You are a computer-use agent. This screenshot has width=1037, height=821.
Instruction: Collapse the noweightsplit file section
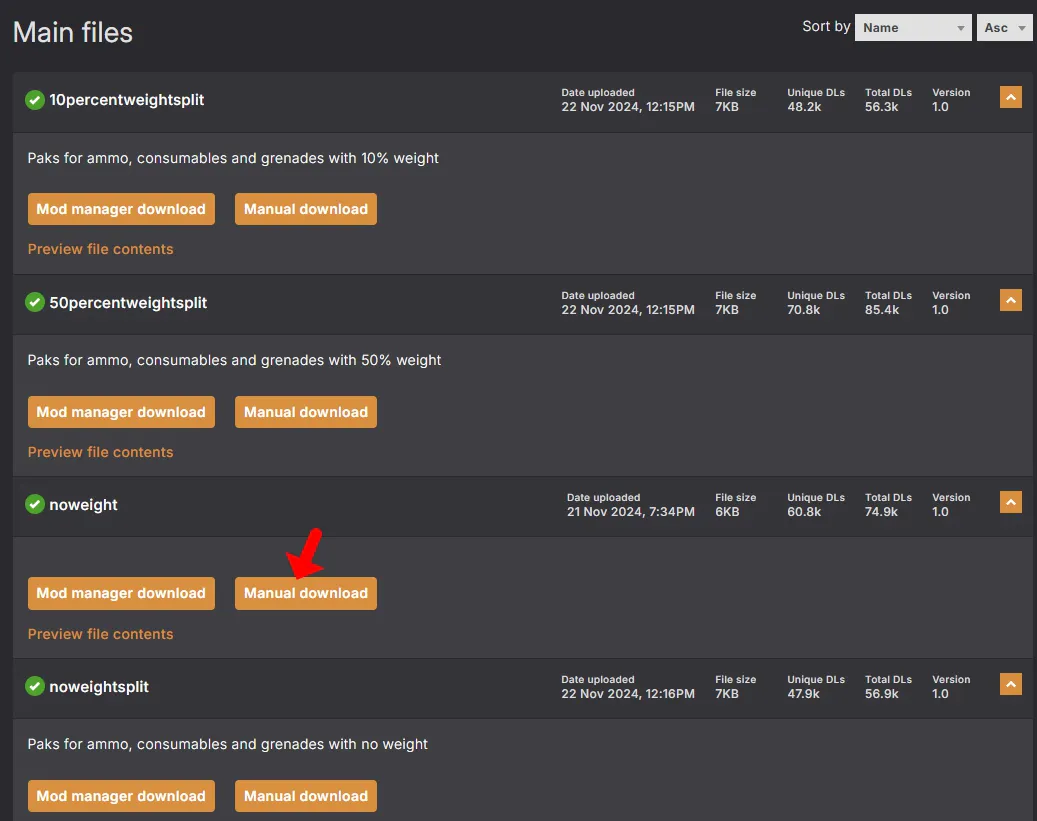click(1010, 684)
